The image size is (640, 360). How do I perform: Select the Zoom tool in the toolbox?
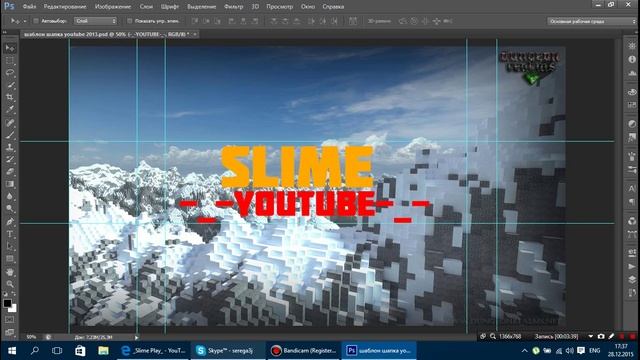pyautogui.click(x=10, y=284)
